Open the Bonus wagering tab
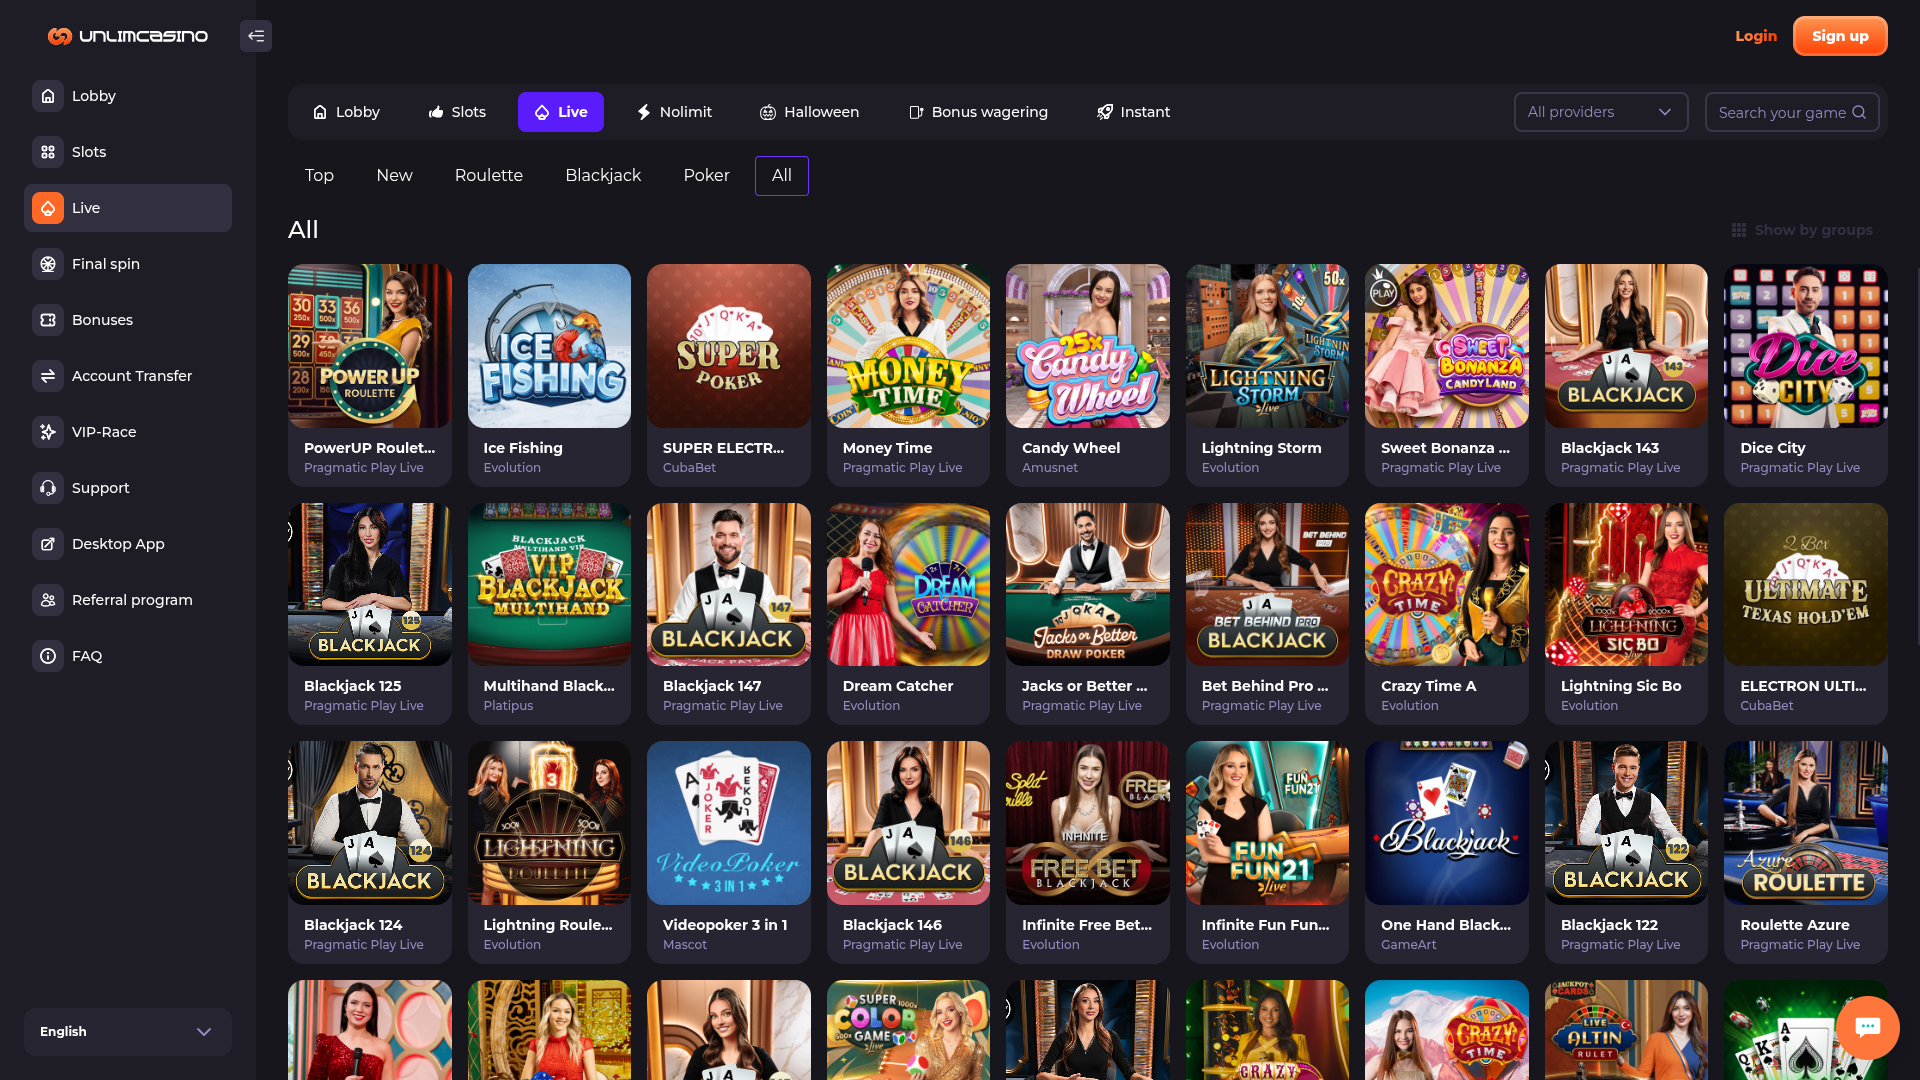 [978, 112]
